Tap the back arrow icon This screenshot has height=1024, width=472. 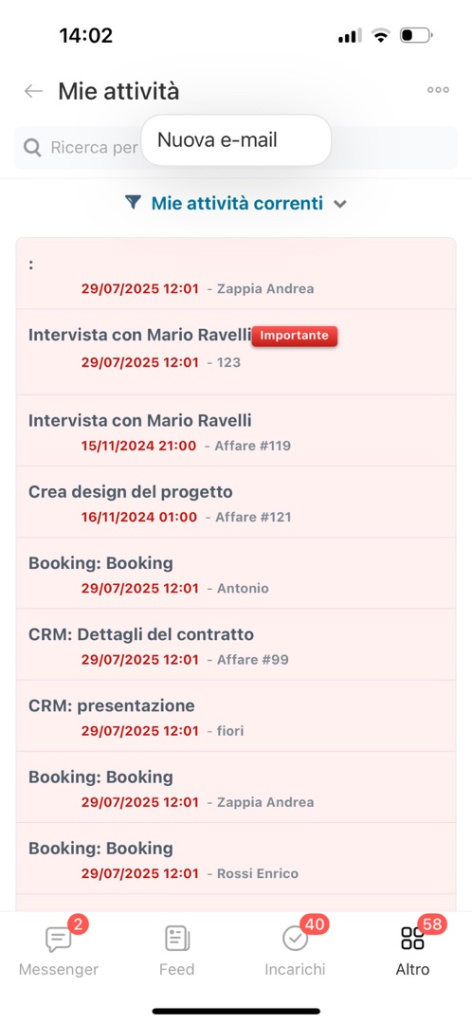click(33, 91)
